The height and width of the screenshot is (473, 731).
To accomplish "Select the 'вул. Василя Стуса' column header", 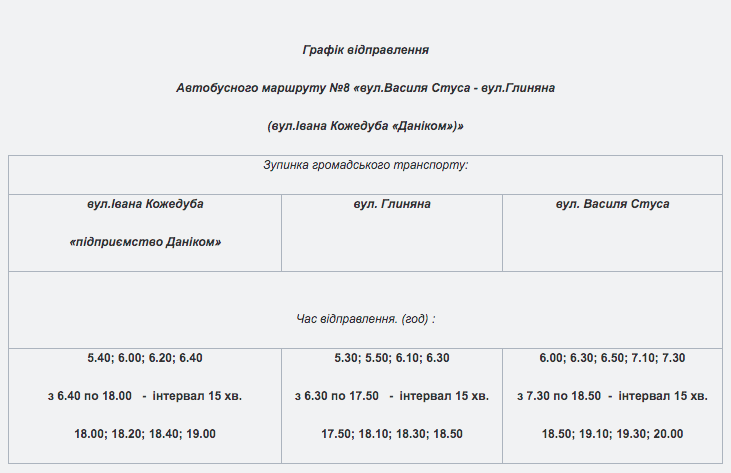I will [x=613, y=204].
